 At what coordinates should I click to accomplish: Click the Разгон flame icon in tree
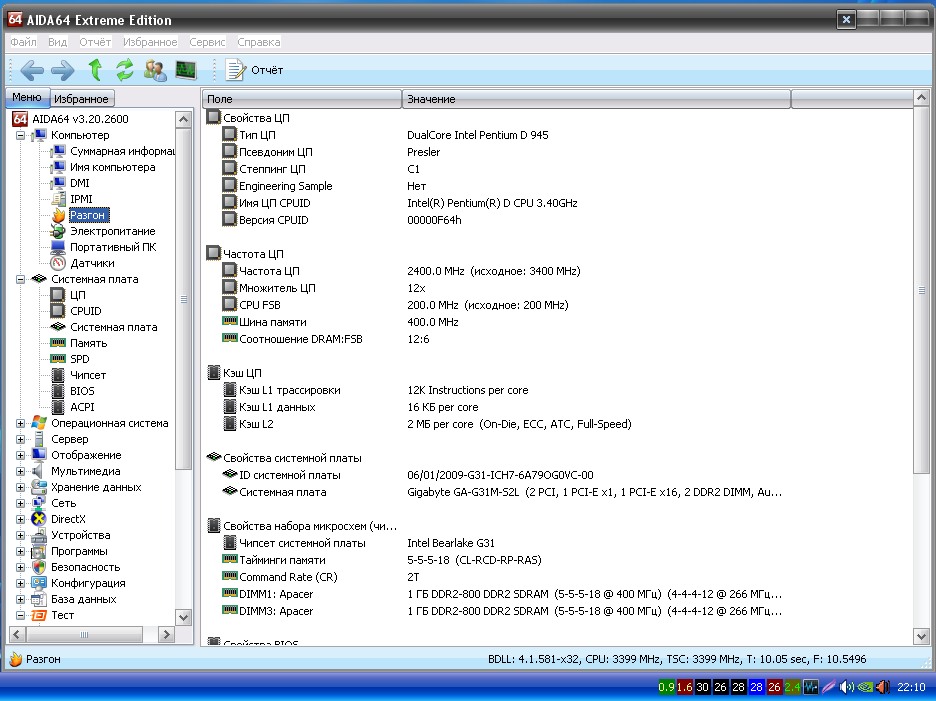pyautogui.click(x=58, y=215)
